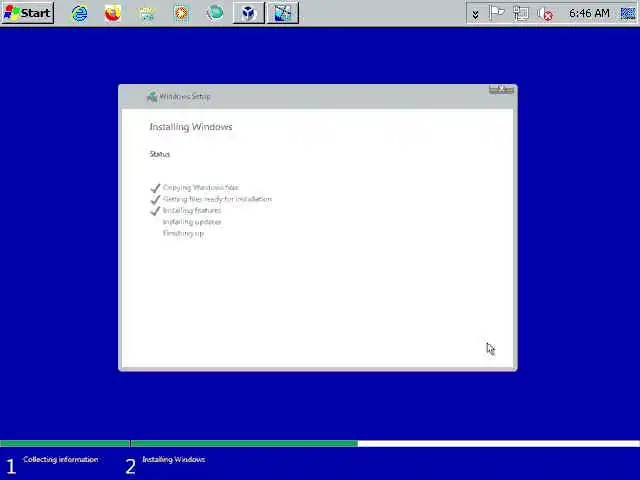The height and width of the screenshot is (480, 640).
Task: Open the red-orange browser icon in taskbar
Action: [113, 13]
